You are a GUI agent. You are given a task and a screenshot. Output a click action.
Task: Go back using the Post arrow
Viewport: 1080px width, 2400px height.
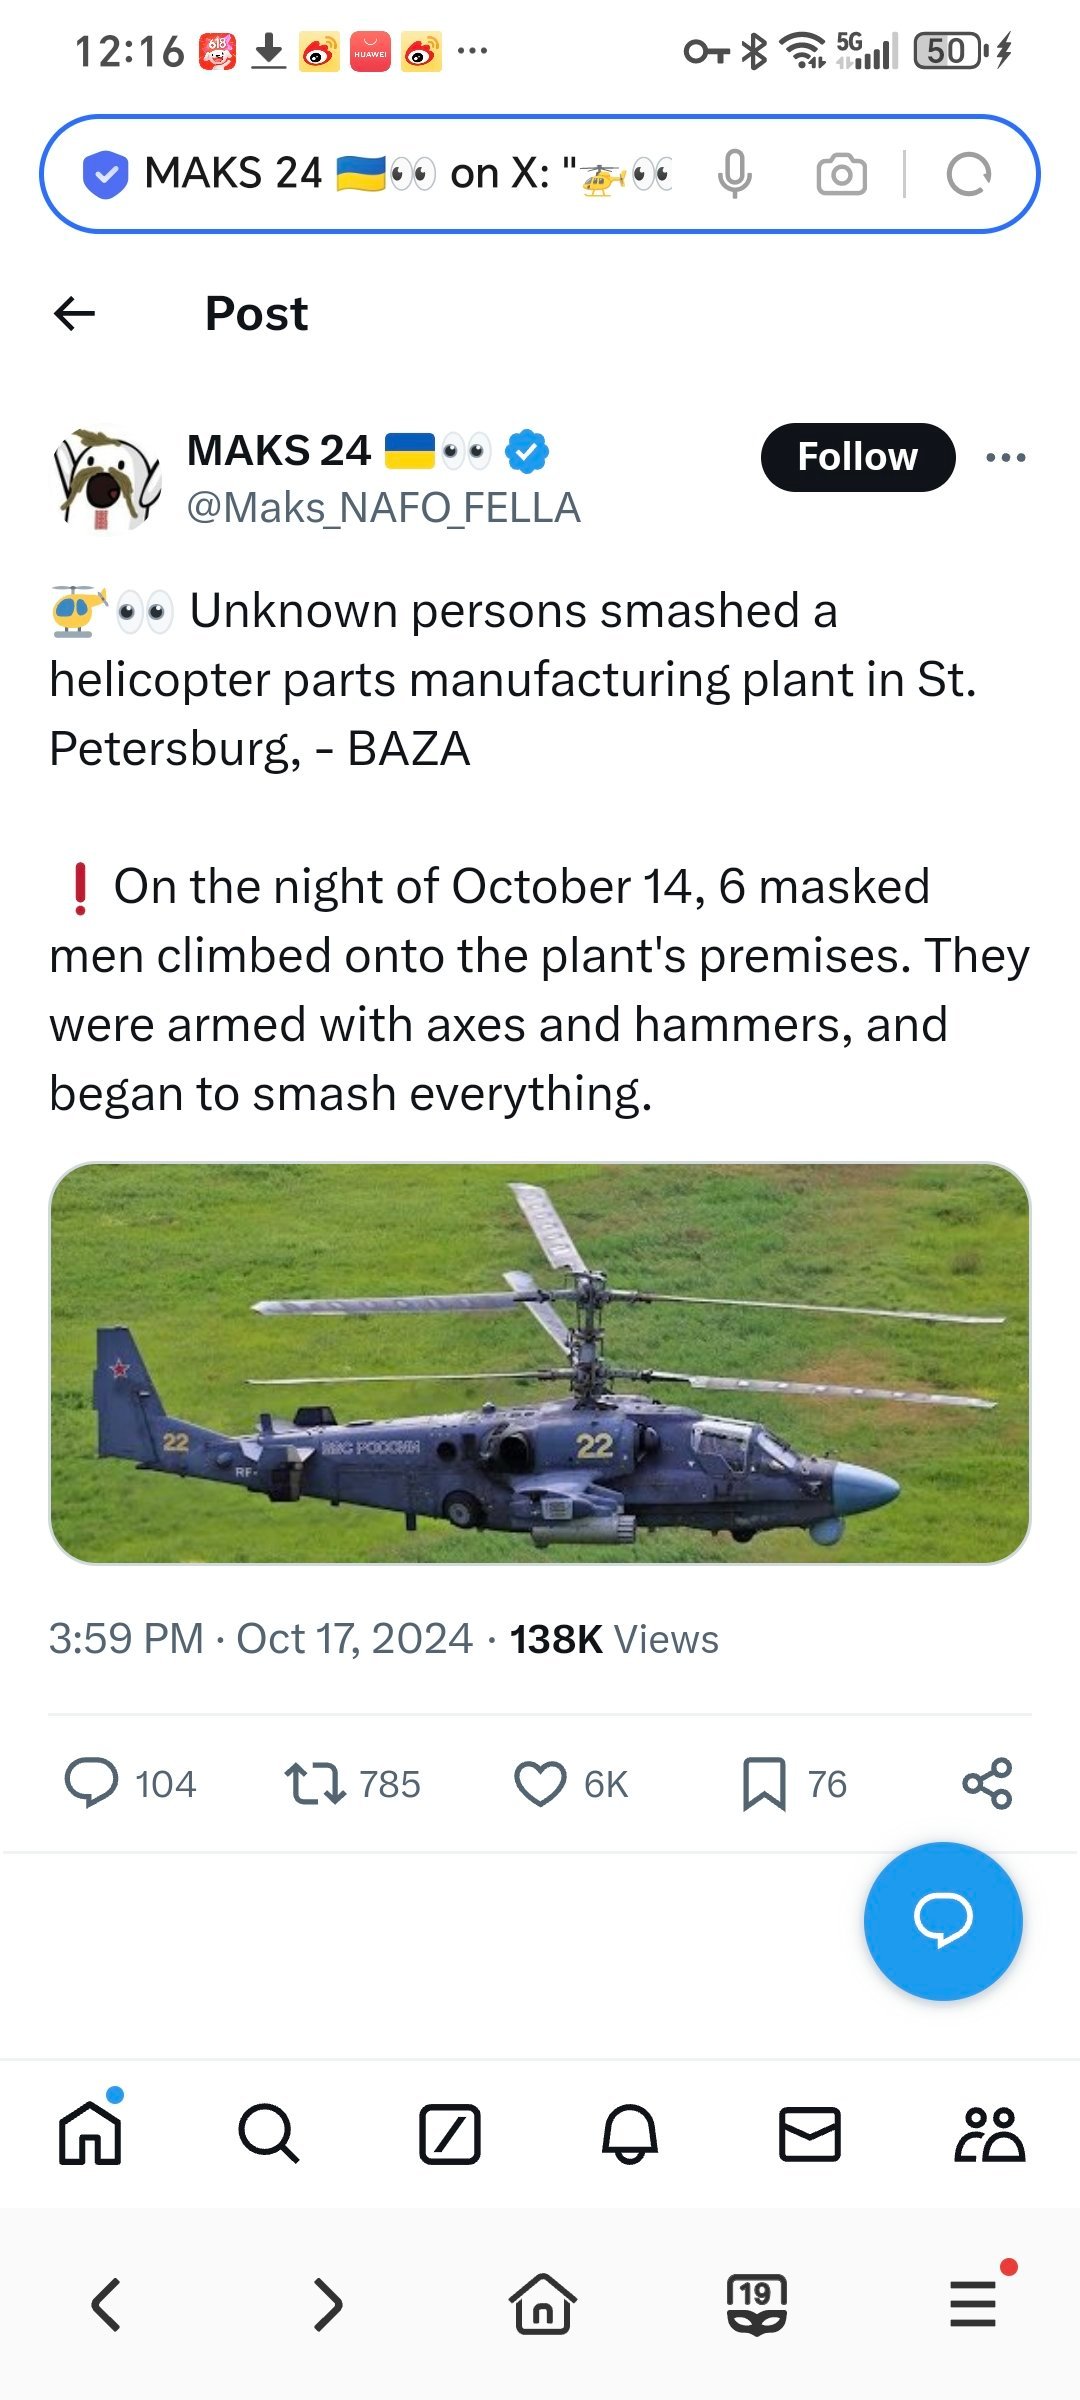[x=75, y=314]
